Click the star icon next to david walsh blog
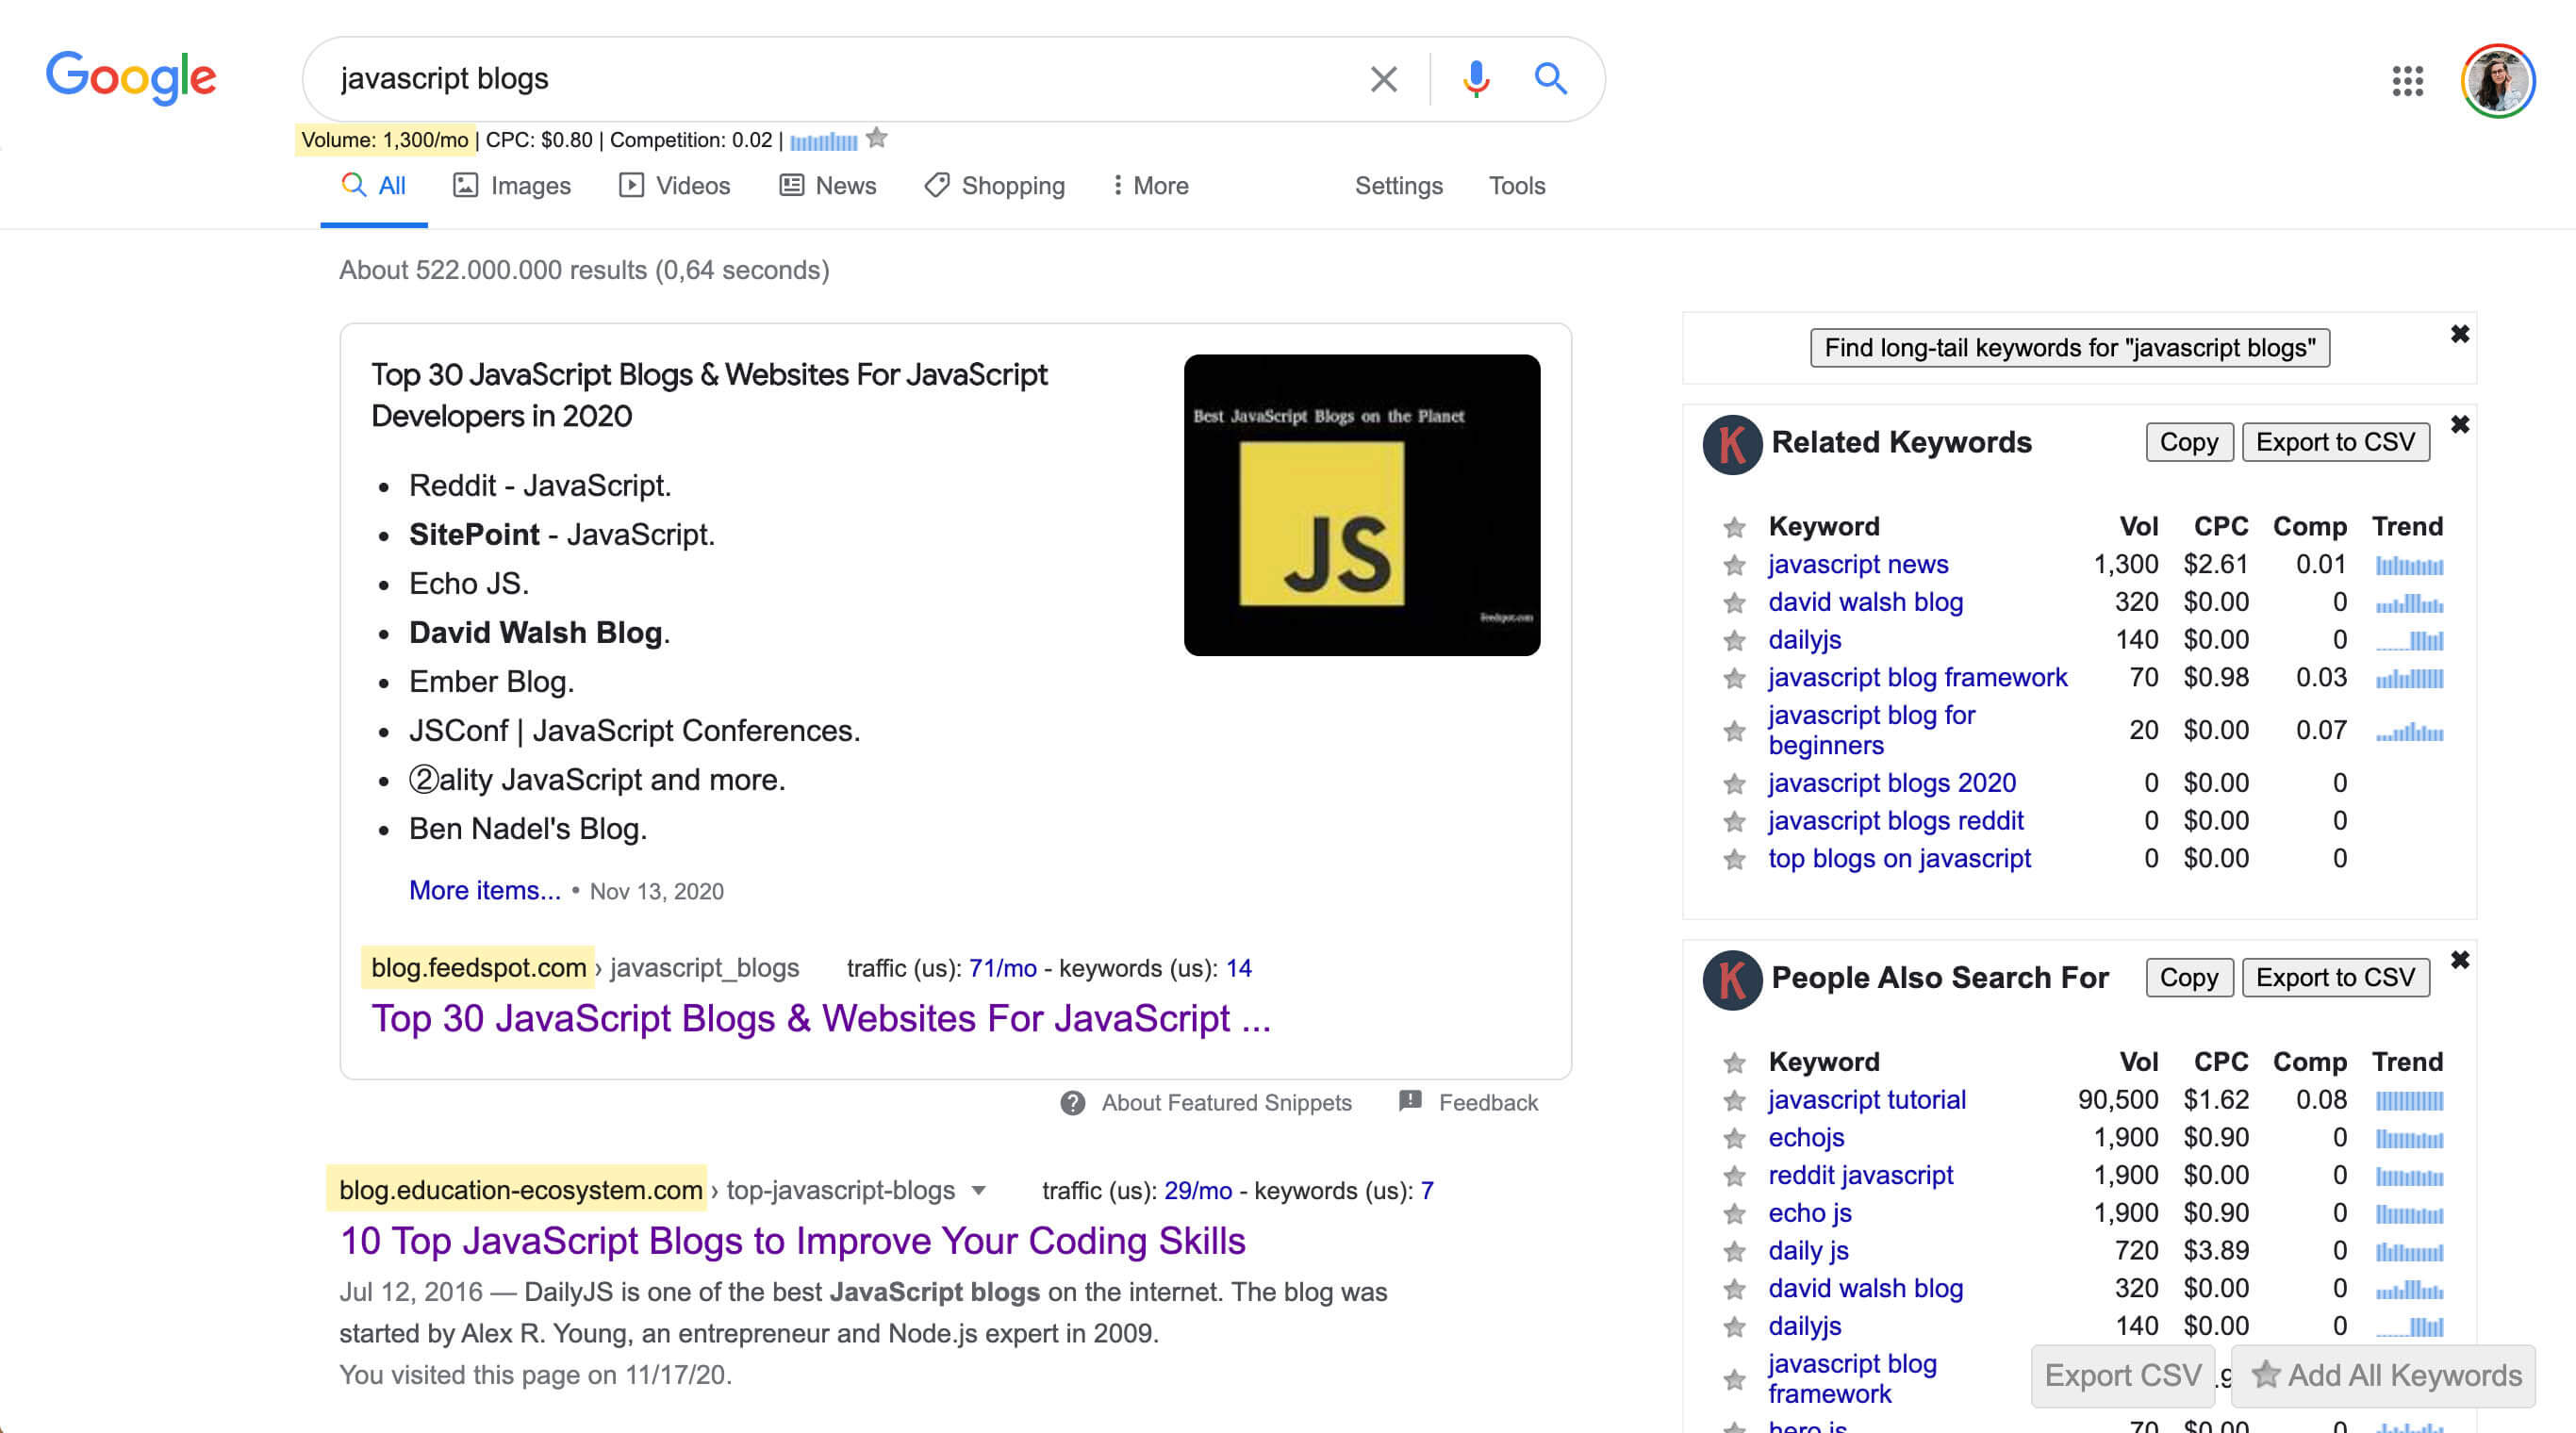 [x=1734, y=600]
